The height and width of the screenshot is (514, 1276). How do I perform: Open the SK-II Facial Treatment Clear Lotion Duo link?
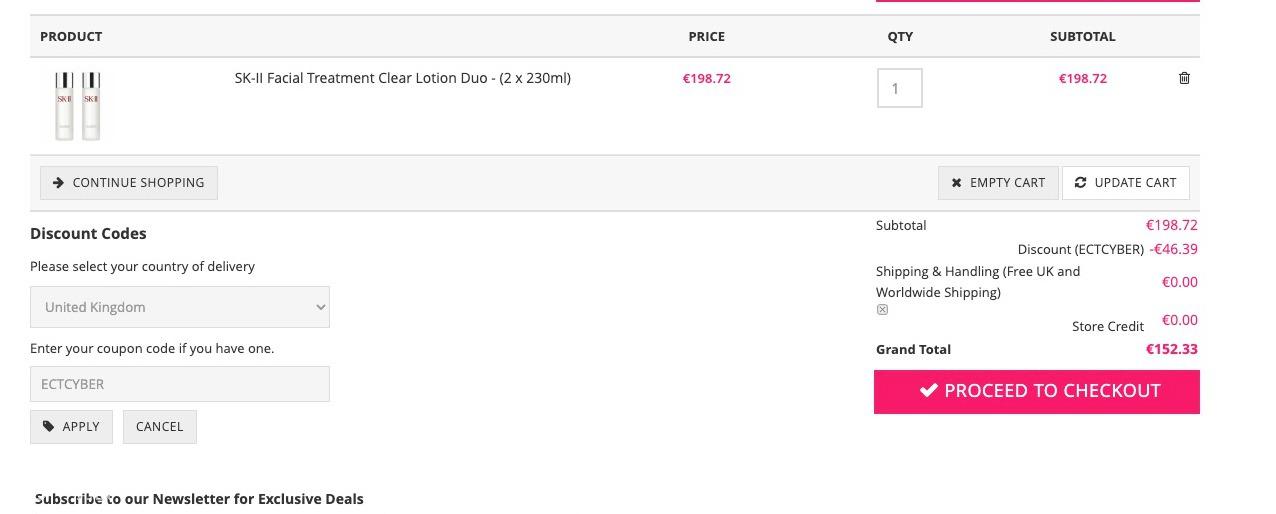click(402, 78)
